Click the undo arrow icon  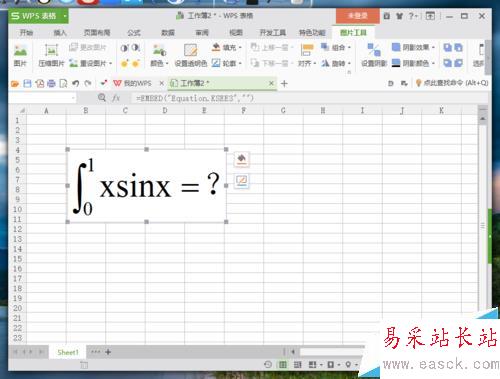coord(76,83)
